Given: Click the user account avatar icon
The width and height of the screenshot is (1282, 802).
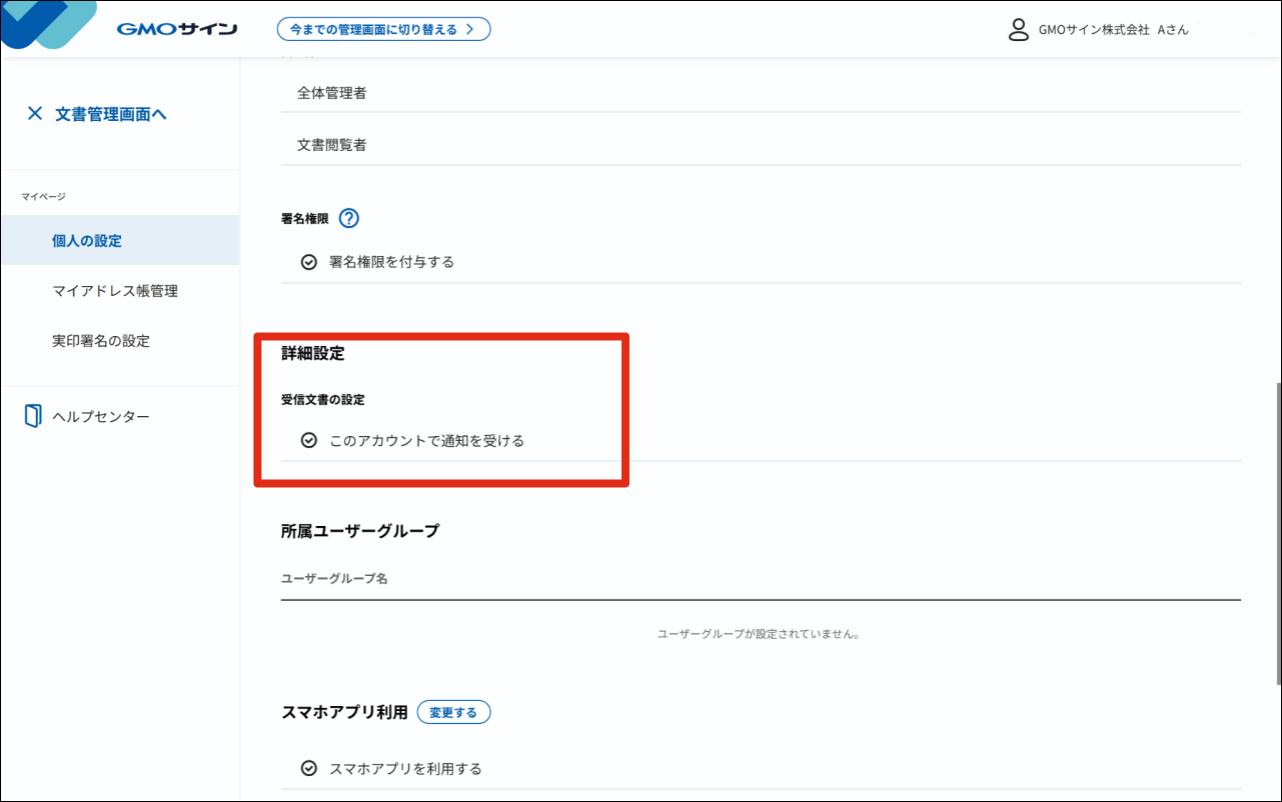Looking at the screenshot, I should [x=1018, y=29].
